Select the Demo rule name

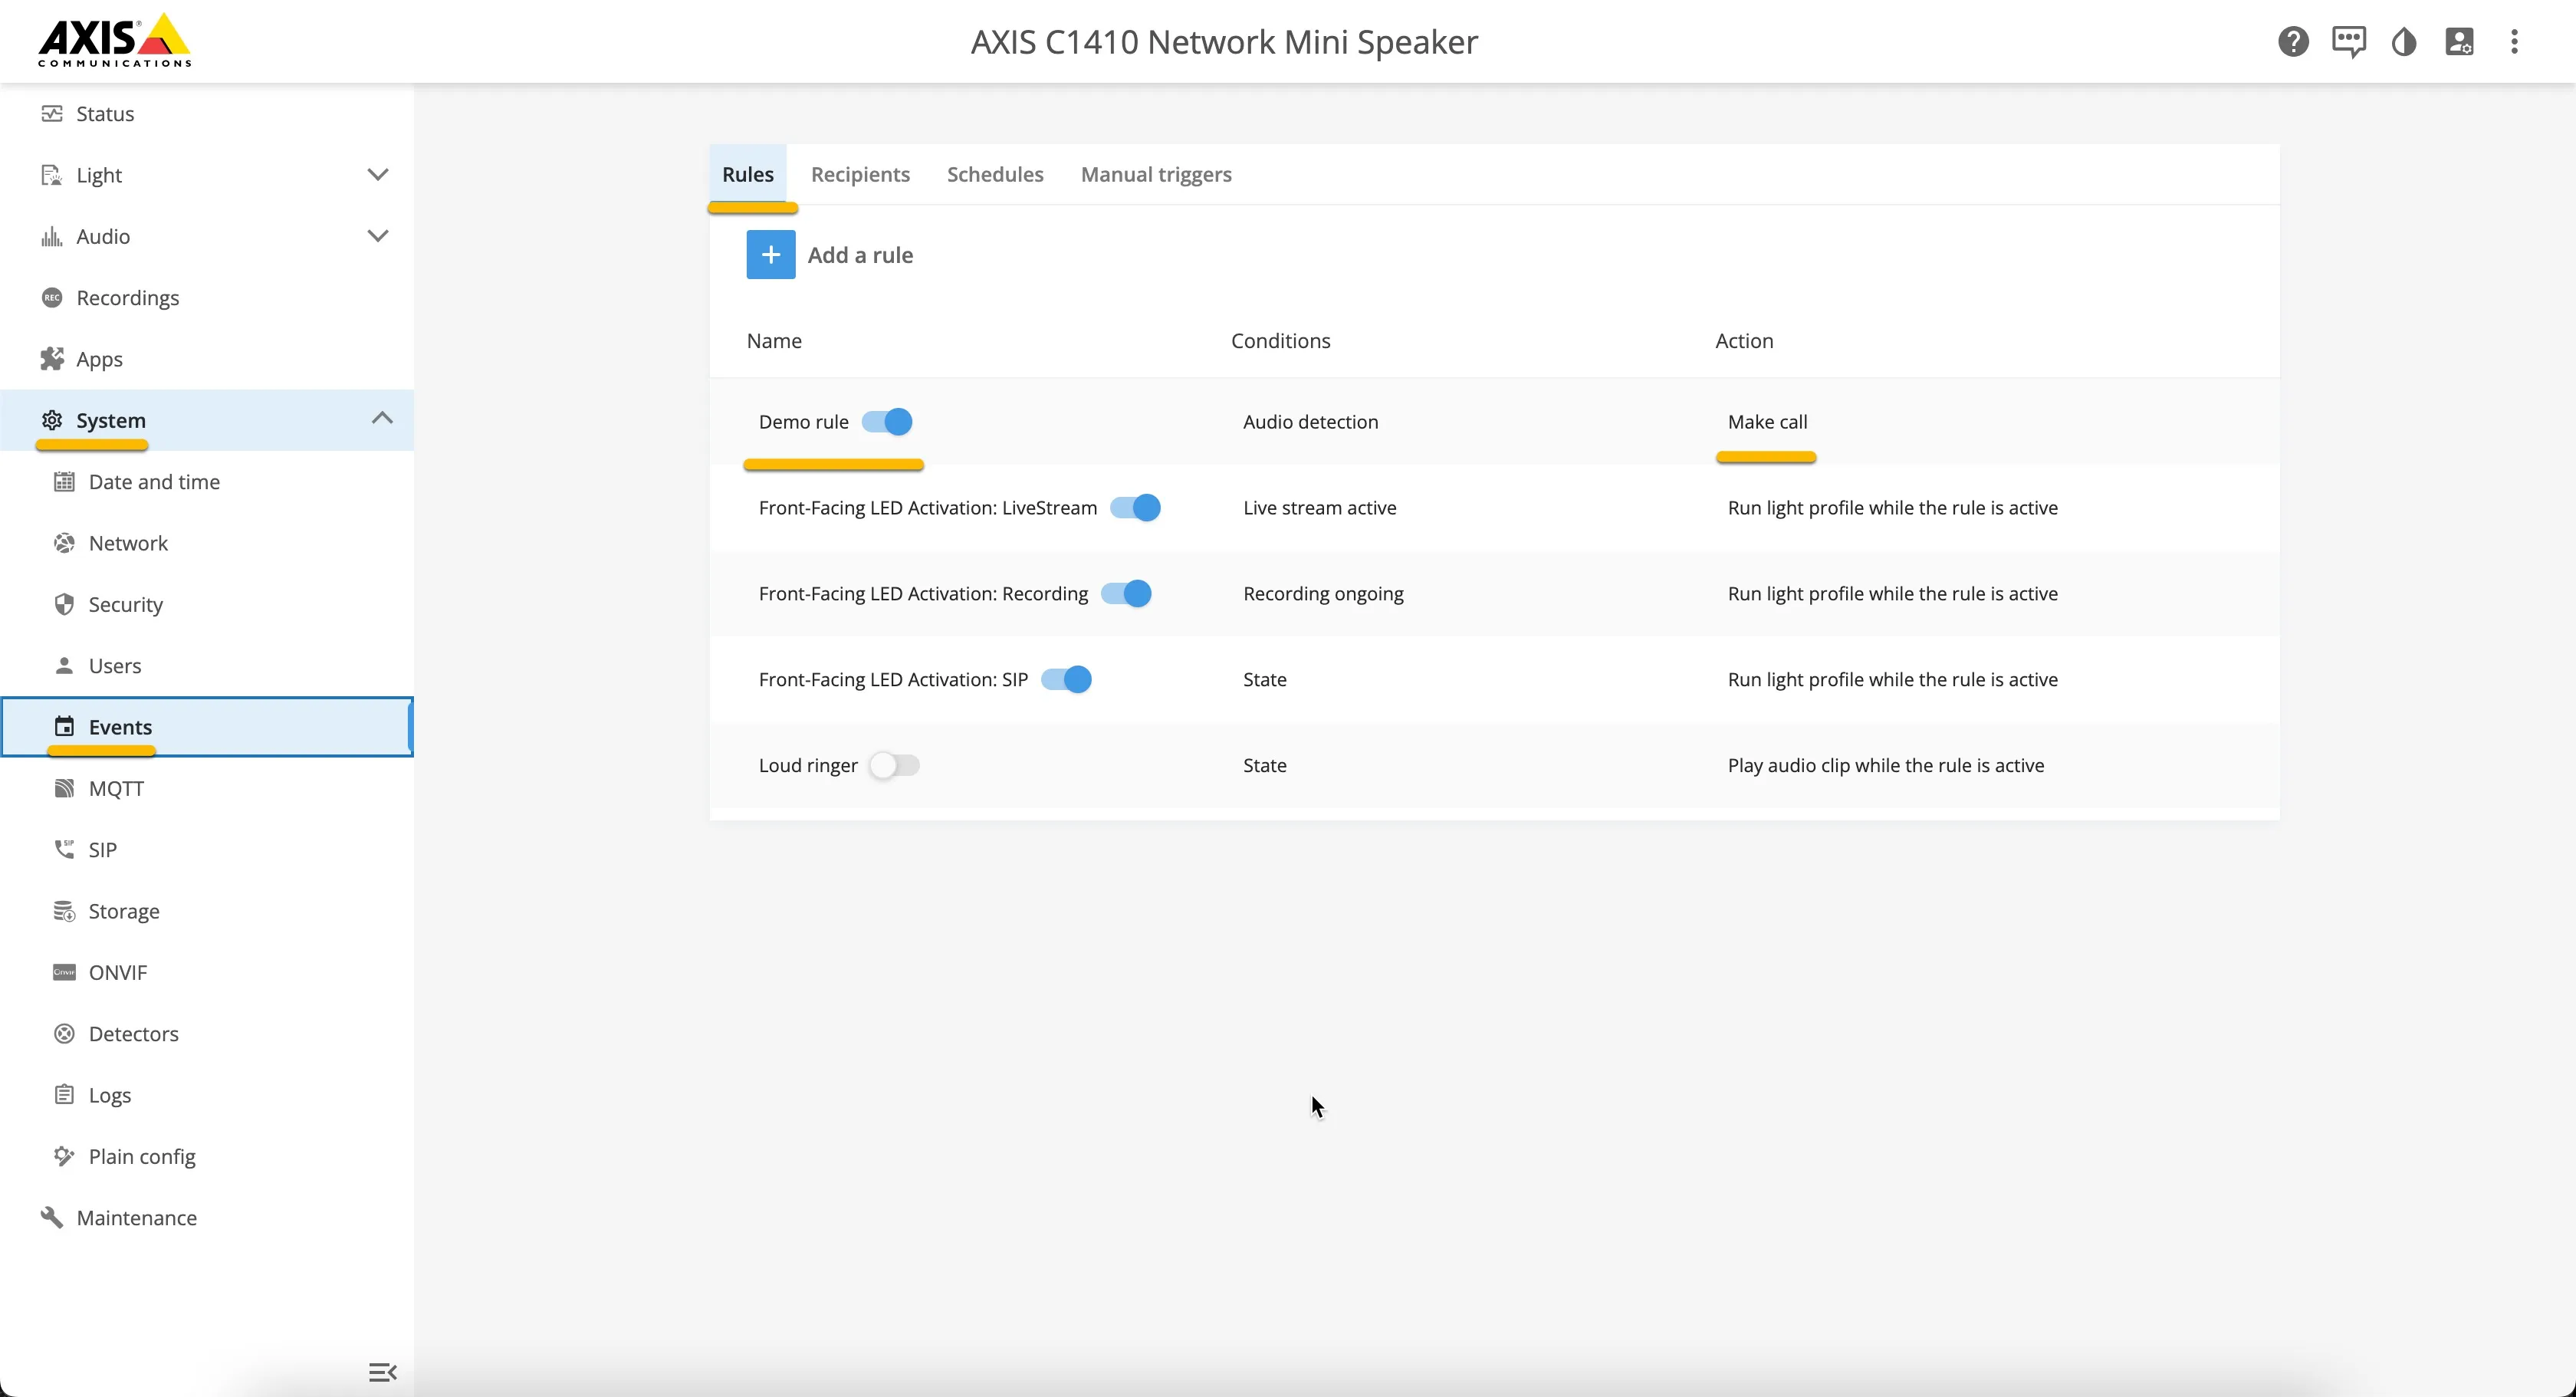tap(803, 422)
